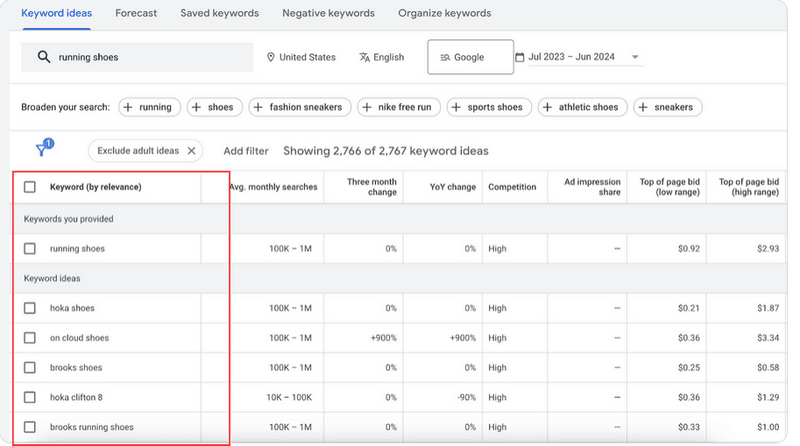The width and height of the screenshot is (800, 446).
Task: Click the $1.87 high range bid cell
Action: pyautogui.click(x=768, y=308)
